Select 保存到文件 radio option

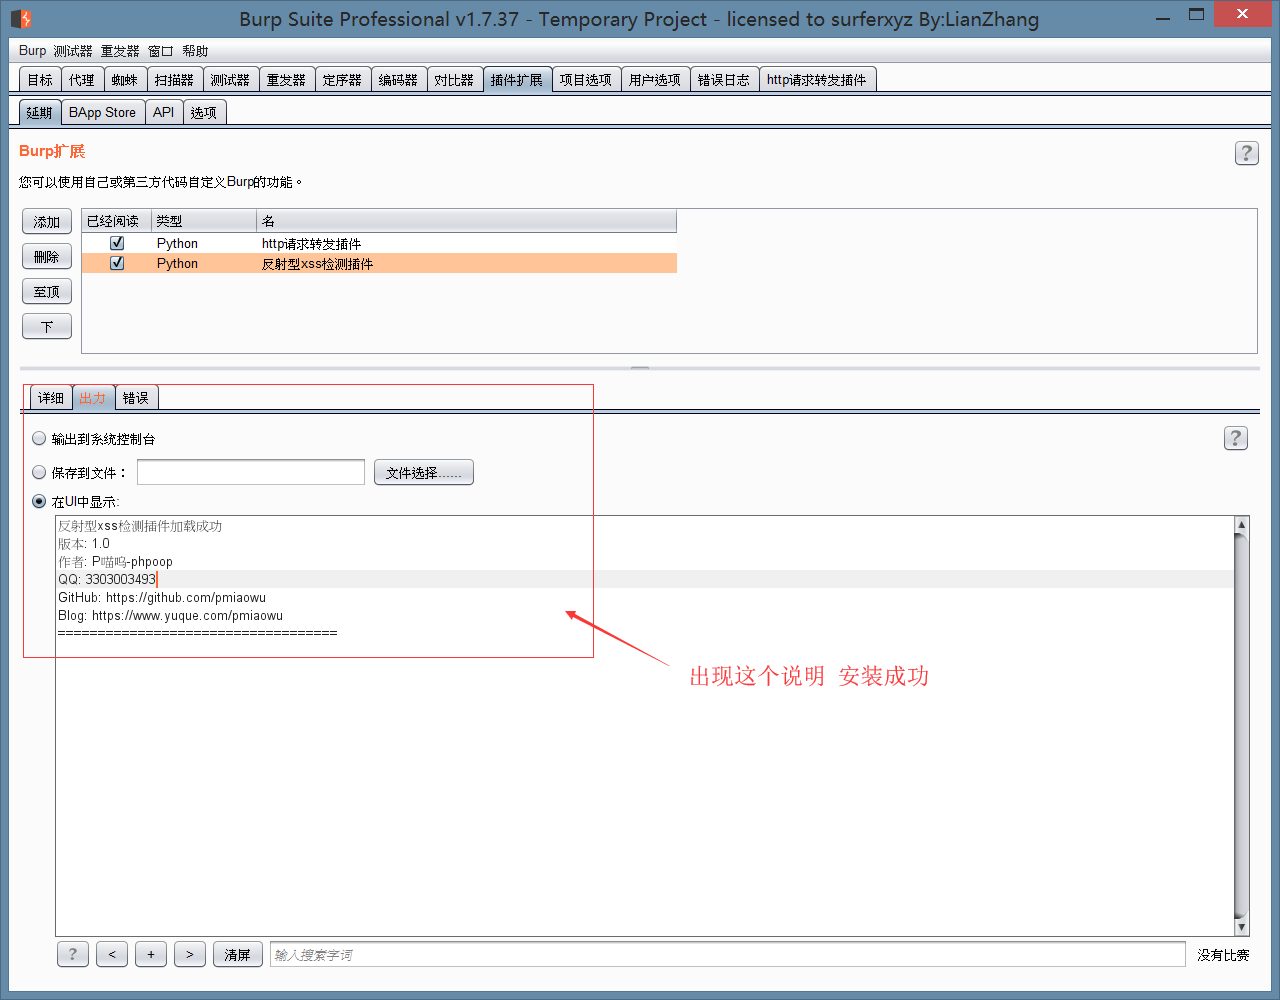[39, 472]
